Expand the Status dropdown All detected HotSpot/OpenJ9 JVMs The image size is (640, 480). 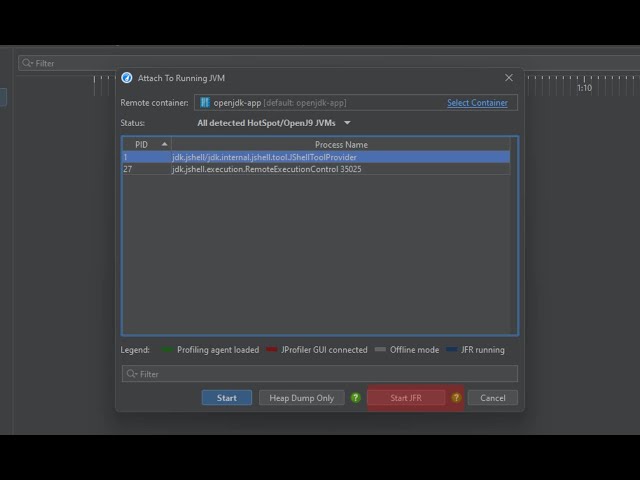click(274, 123)
